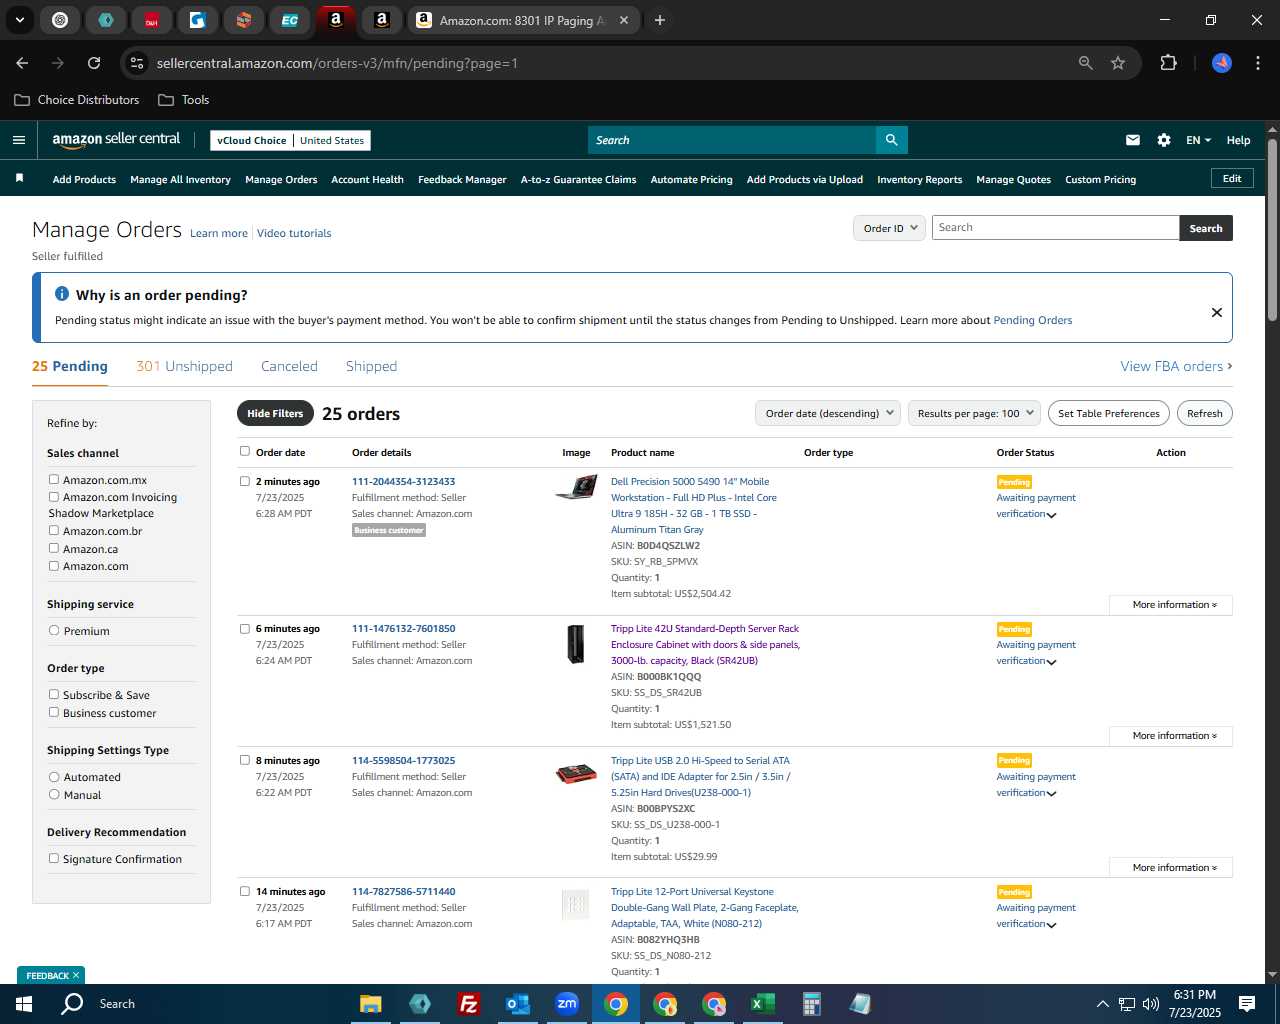Viewport: 1280px width, 1024px height.
Task: Click the magnifier search button in header
Action: (891, 140)
